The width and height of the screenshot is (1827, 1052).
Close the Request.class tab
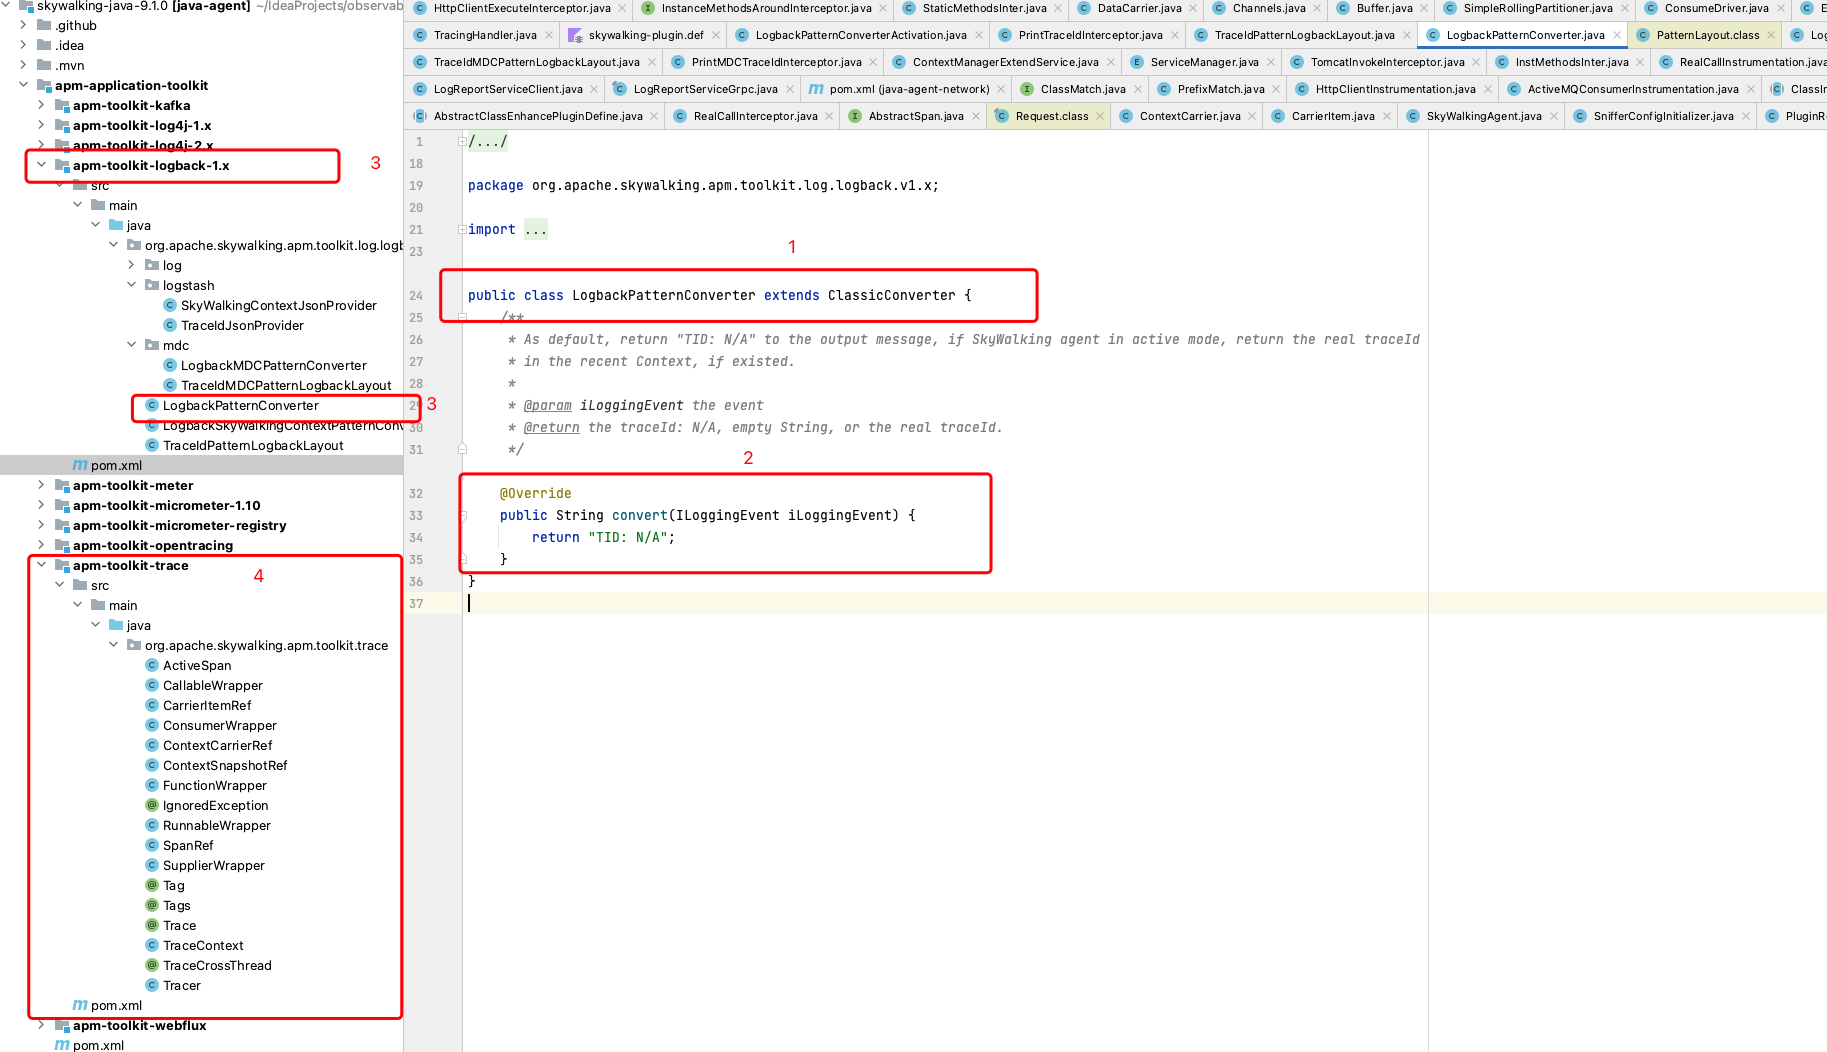[1100, 116]
